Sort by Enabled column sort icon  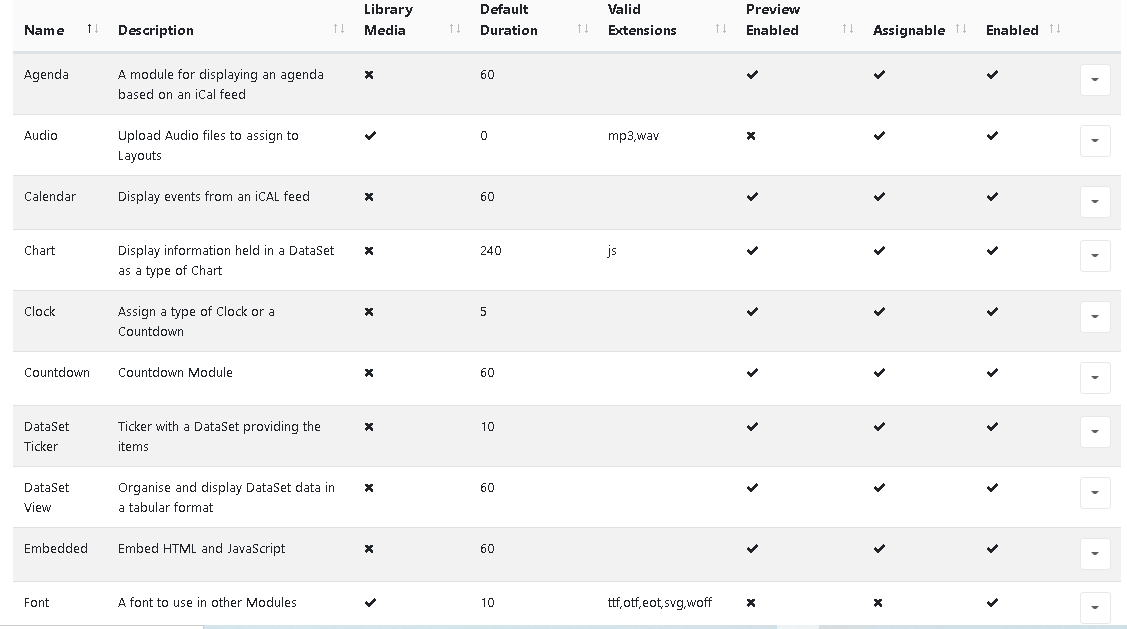pos(1055,29)
